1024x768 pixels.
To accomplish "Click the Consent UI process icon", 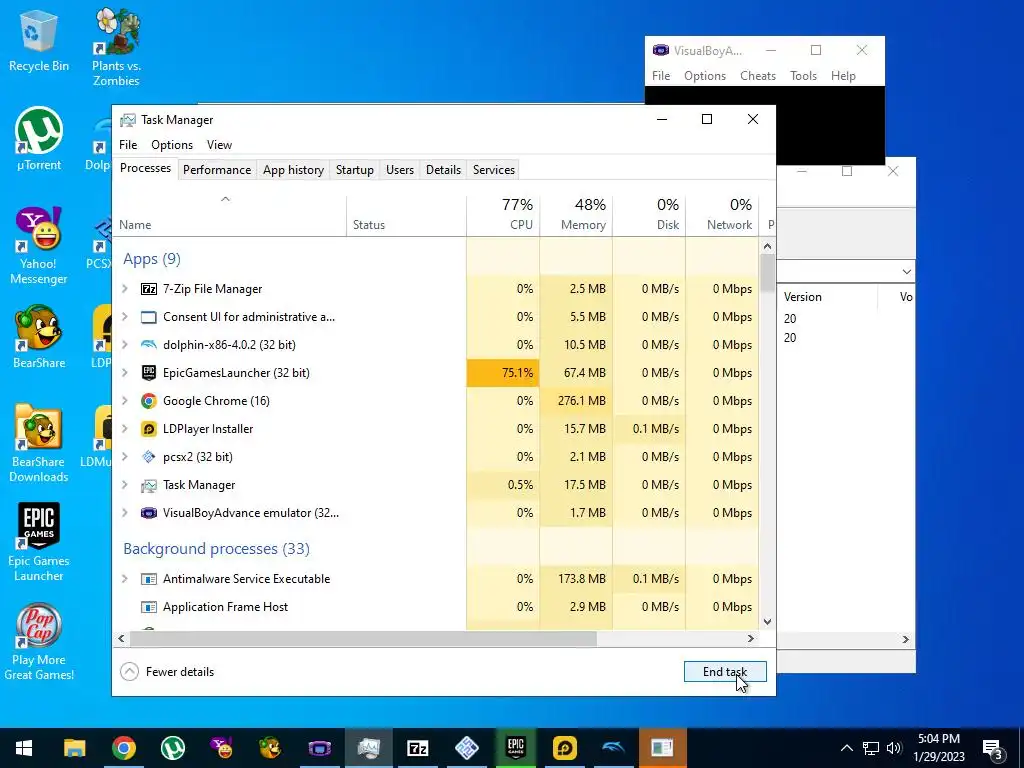I will coord(149,317).
